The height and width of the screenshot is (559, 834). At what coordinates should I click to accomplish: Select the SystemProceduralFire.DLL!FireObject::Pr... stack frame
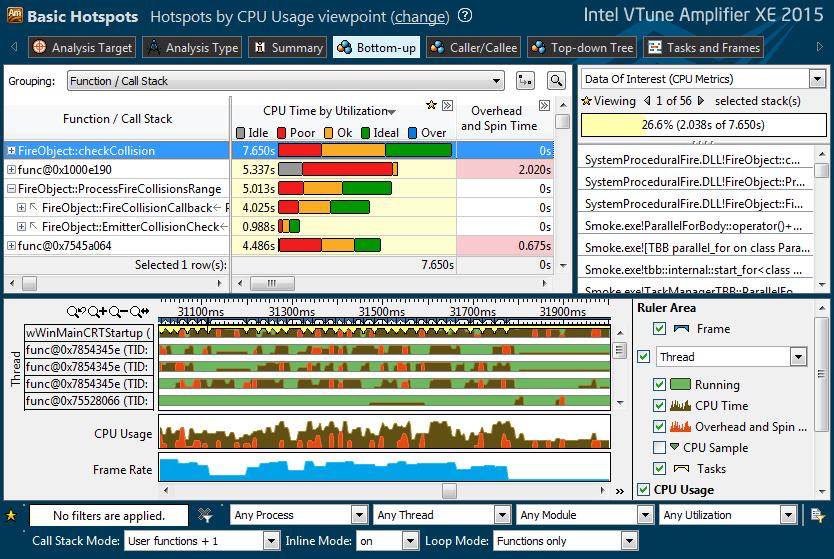695,182
